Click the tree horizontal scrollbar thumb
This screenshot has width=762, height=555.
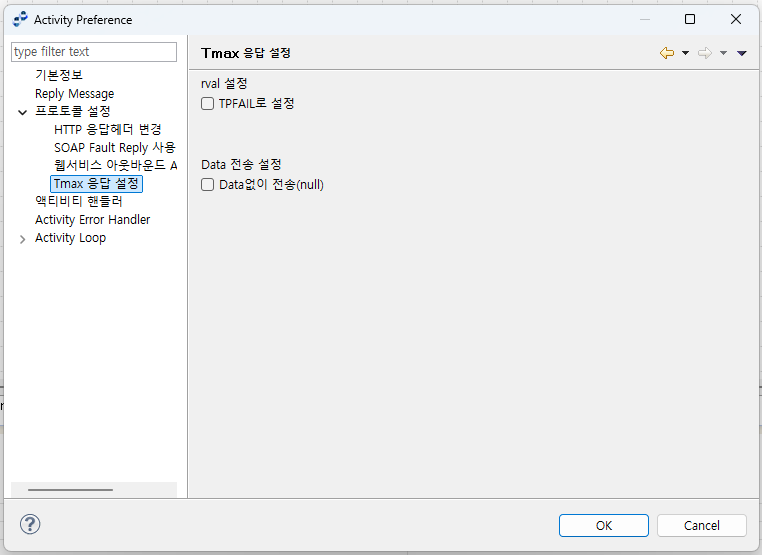(x=70, y=490)
